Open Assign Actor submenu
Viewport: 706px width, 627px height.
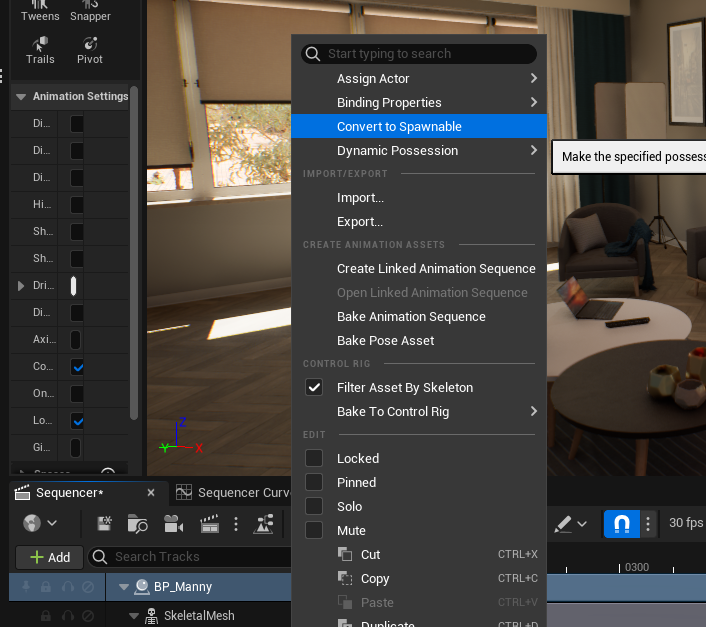tap(419, 78)
